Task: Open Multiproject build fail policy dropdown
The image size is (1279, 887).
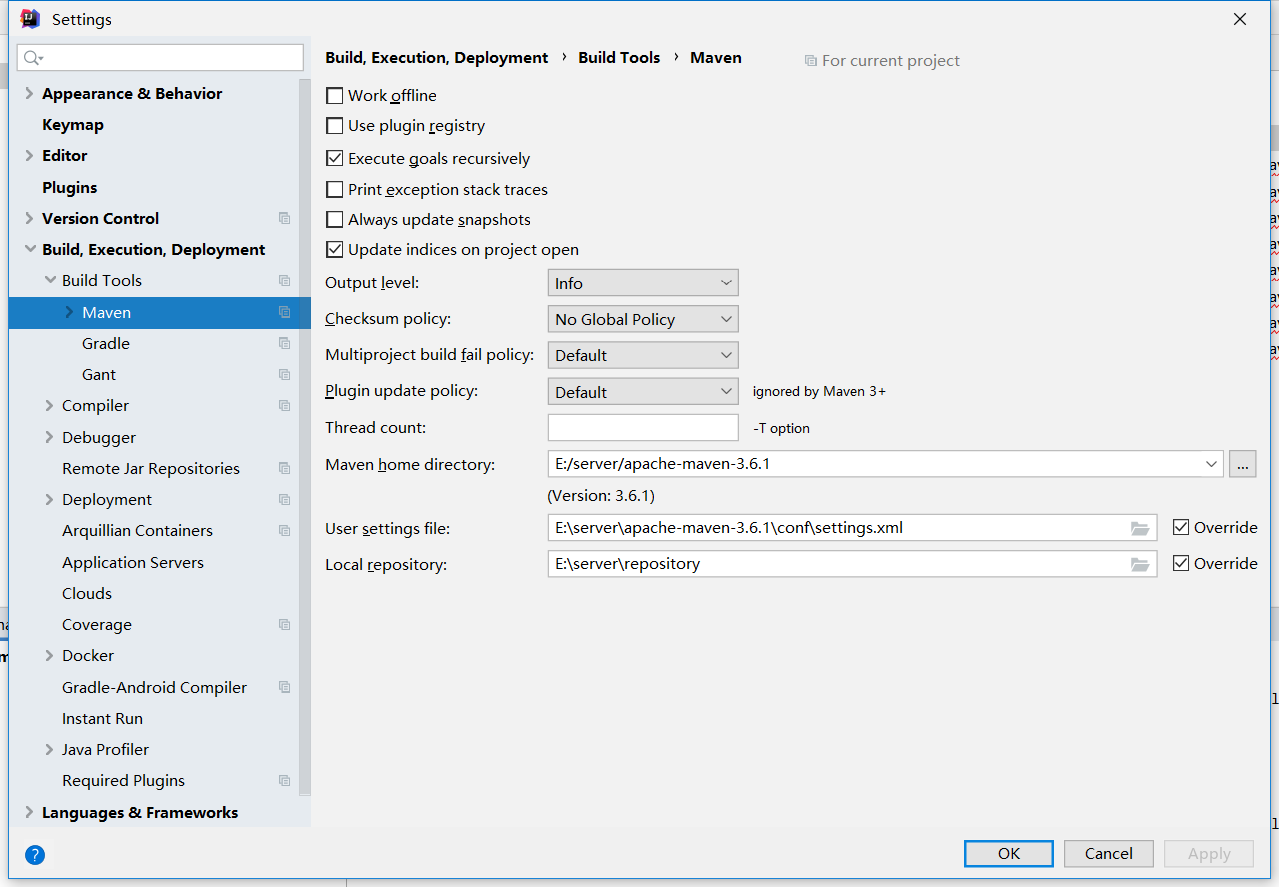Action: click(x=643, y=355)
